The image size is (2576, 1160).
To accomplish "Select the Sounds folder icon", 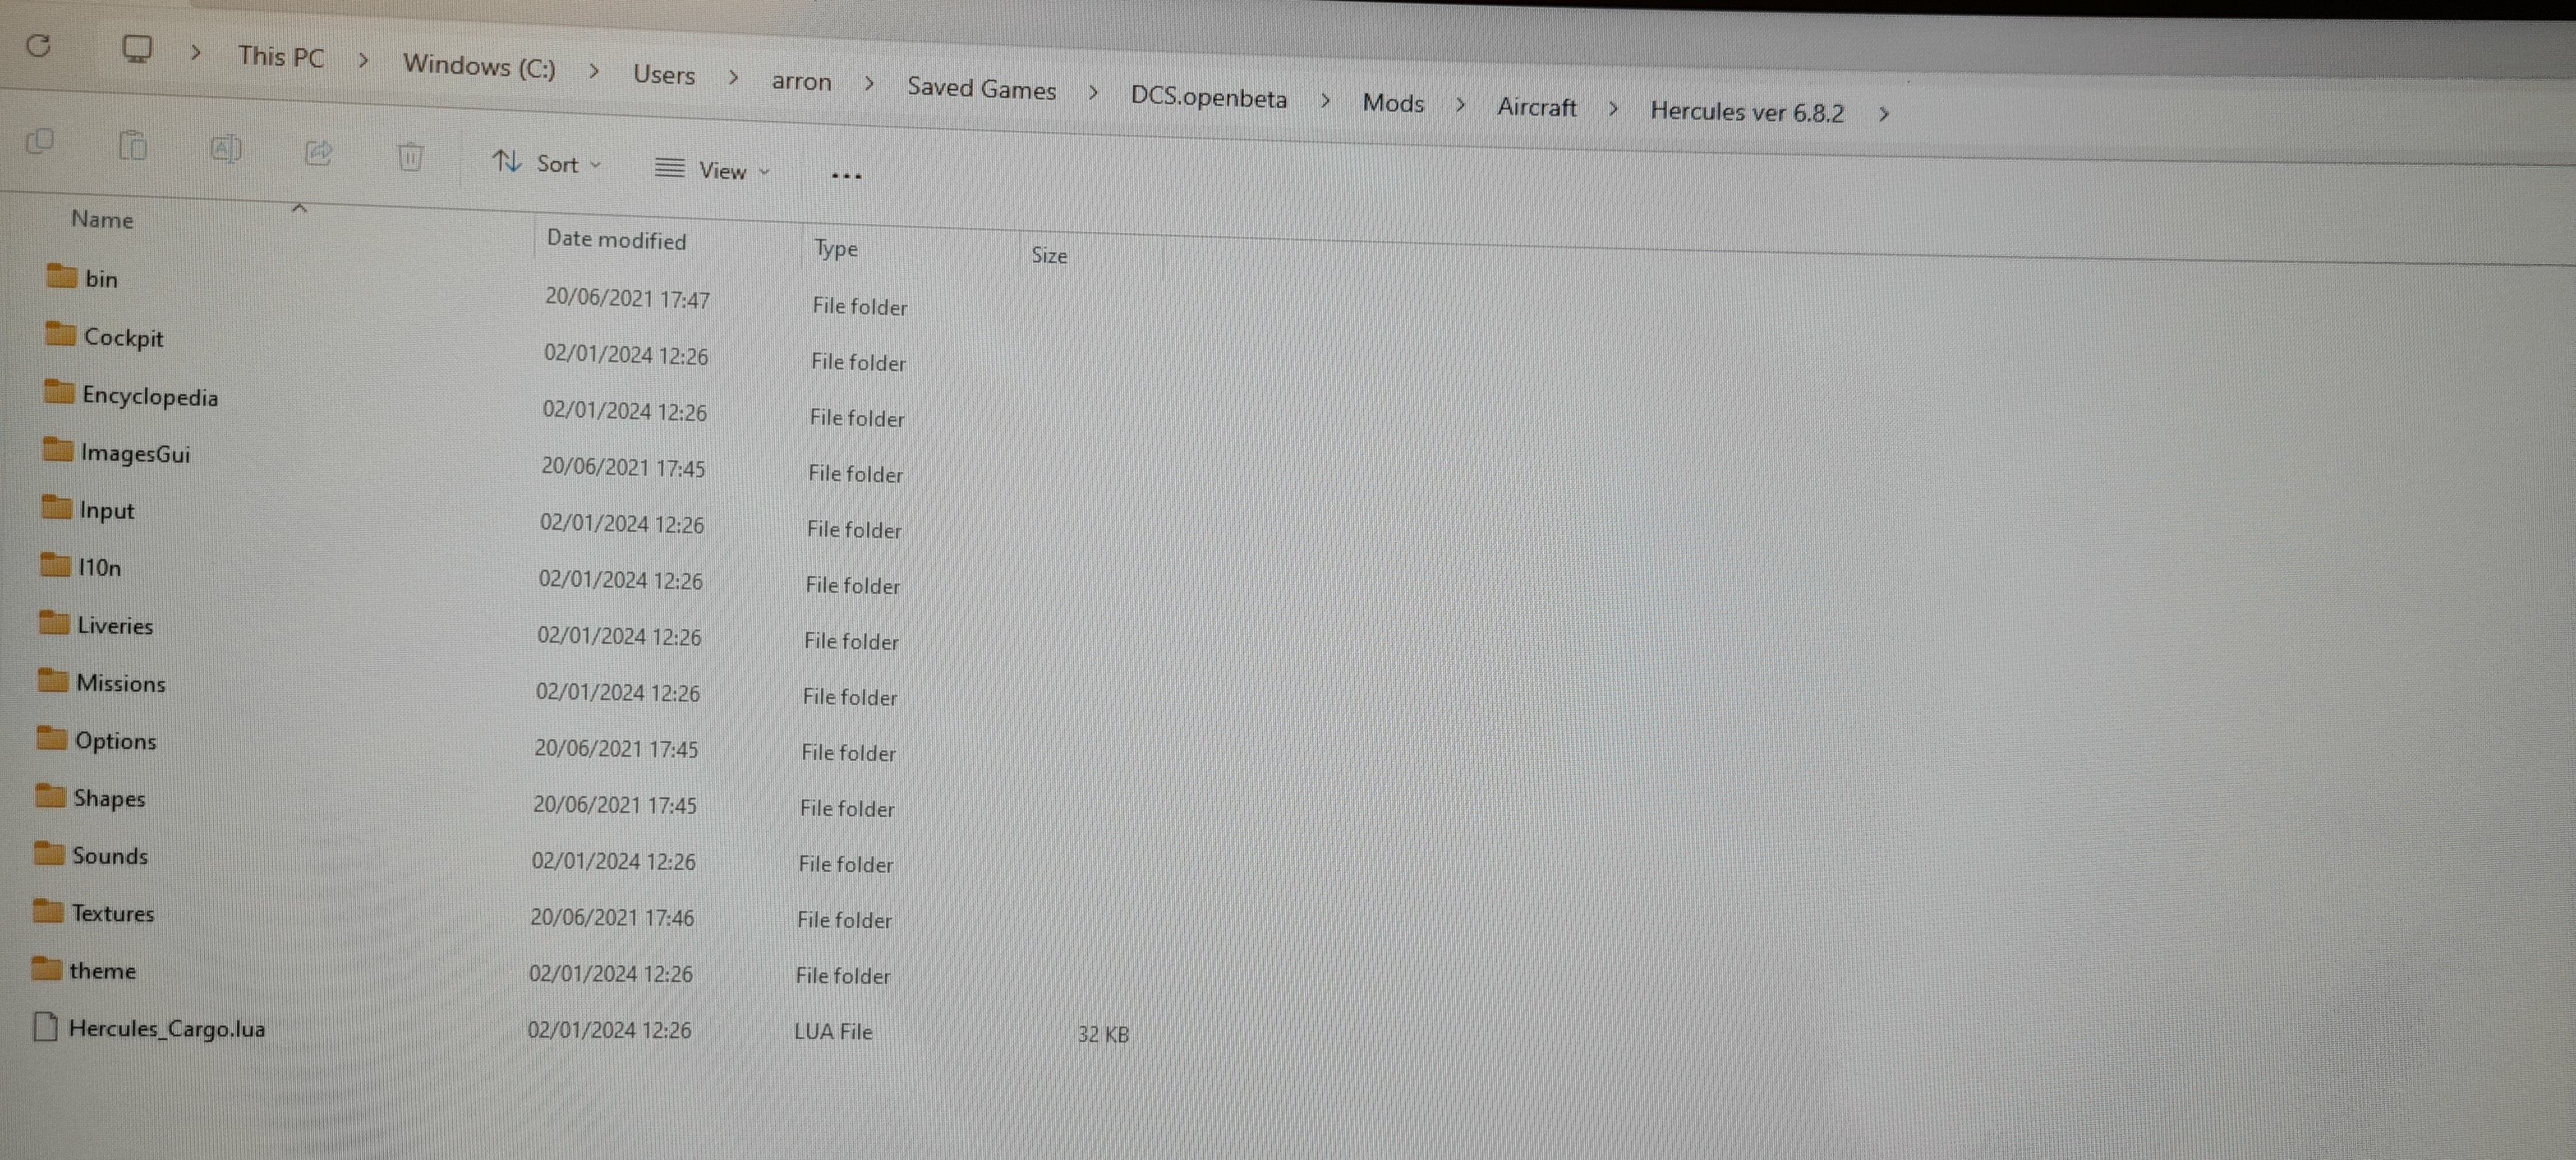I will (x=49, y=853).
